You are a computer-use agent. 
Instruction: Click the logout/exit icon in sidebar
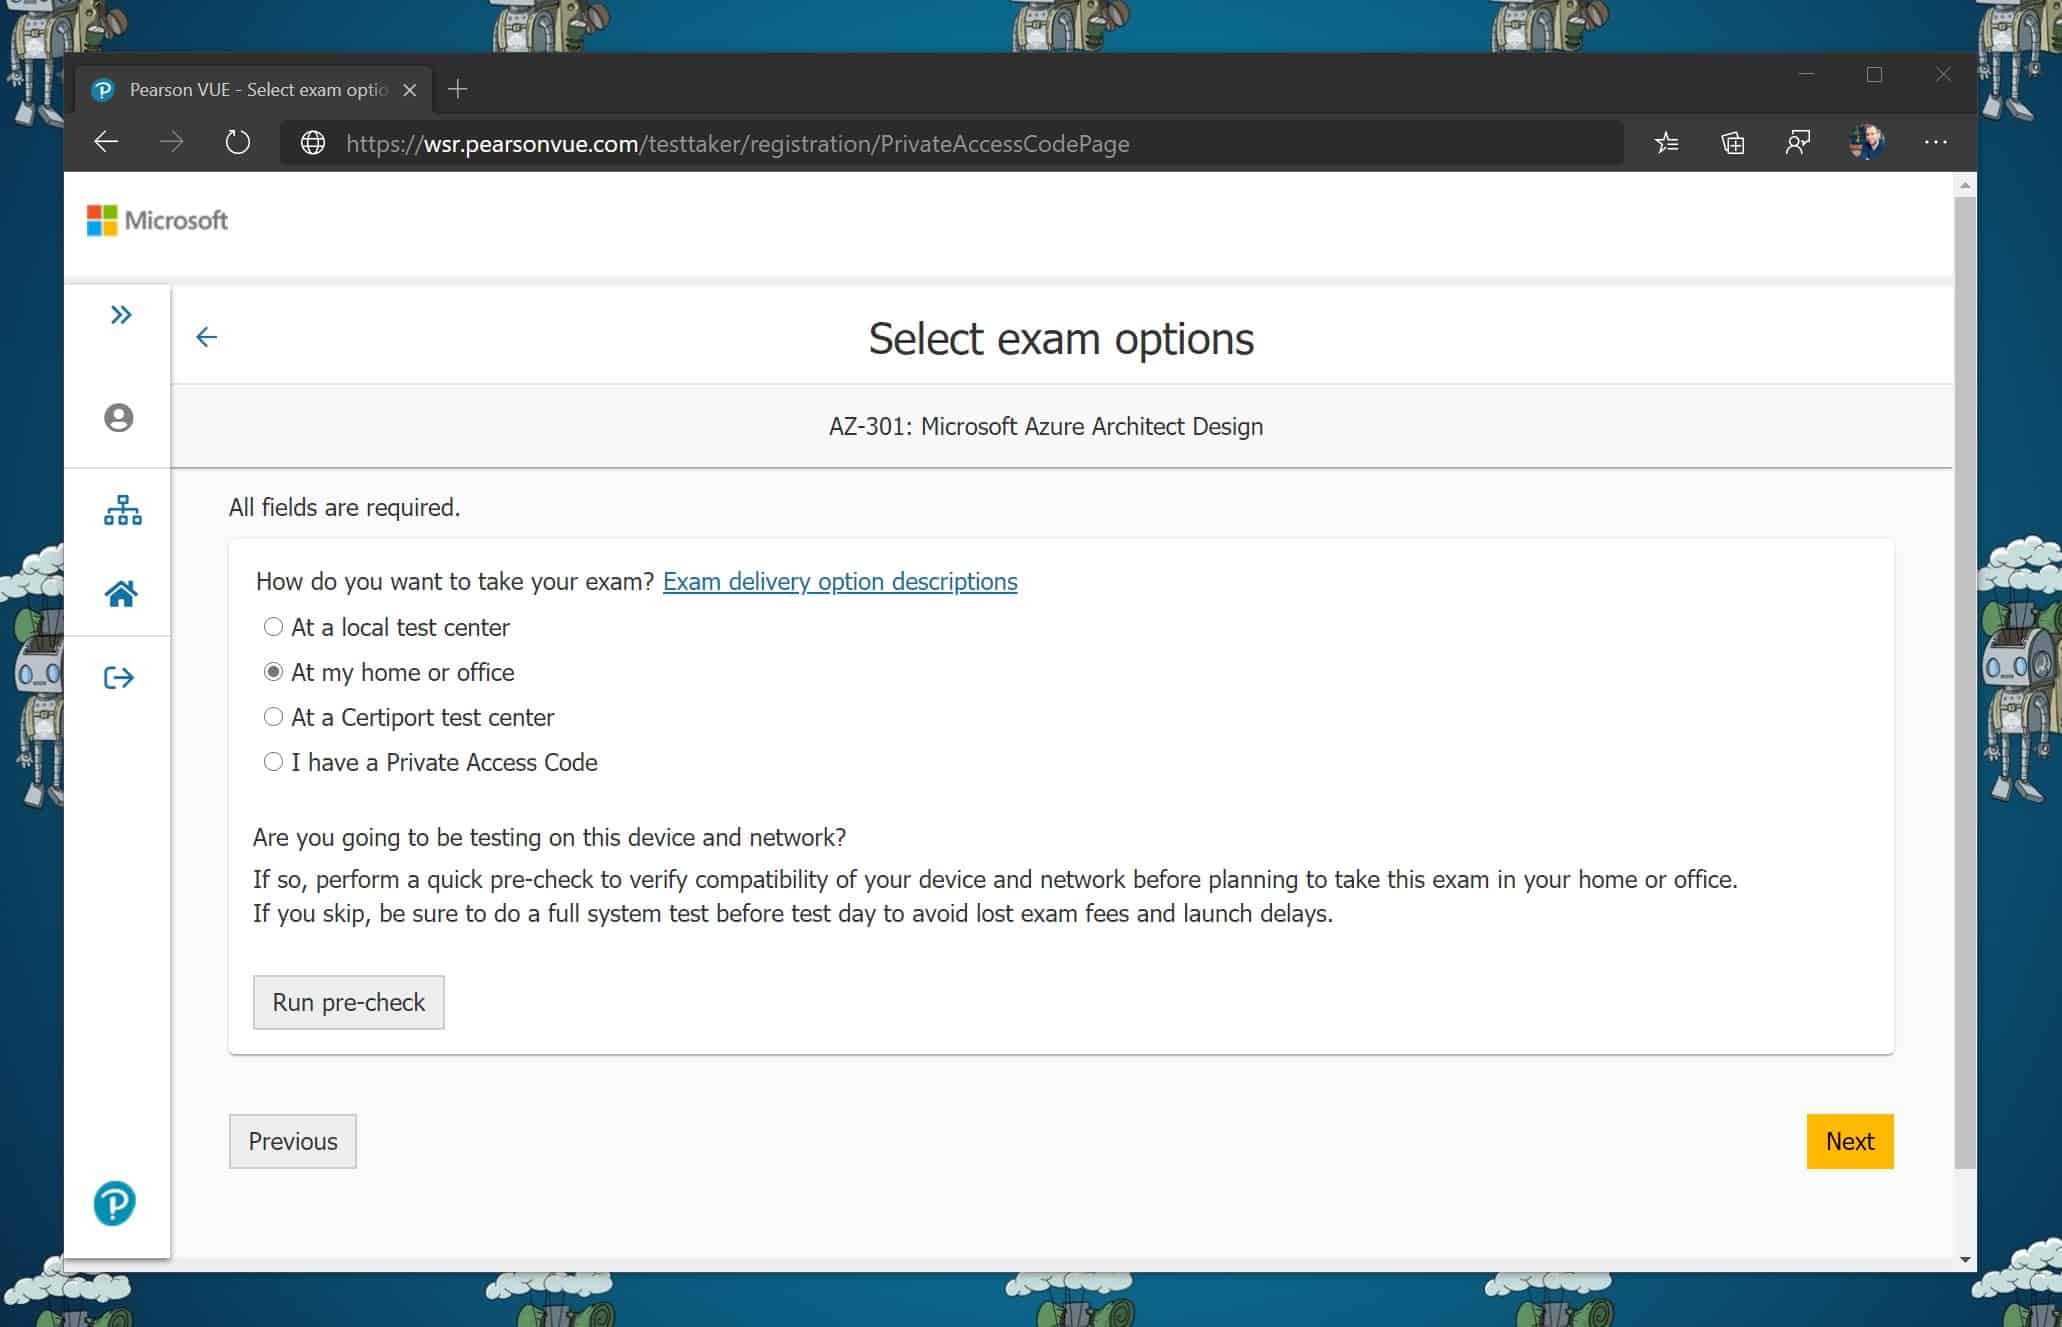click(119, 676)
